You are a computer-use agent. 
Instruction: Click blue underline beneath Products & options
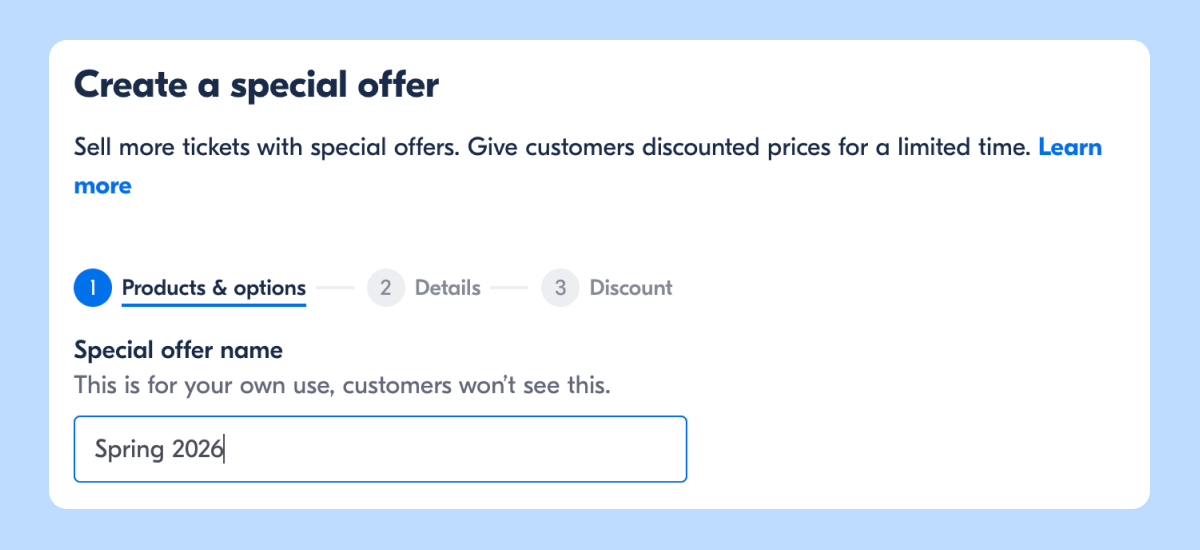pos(213,304)
